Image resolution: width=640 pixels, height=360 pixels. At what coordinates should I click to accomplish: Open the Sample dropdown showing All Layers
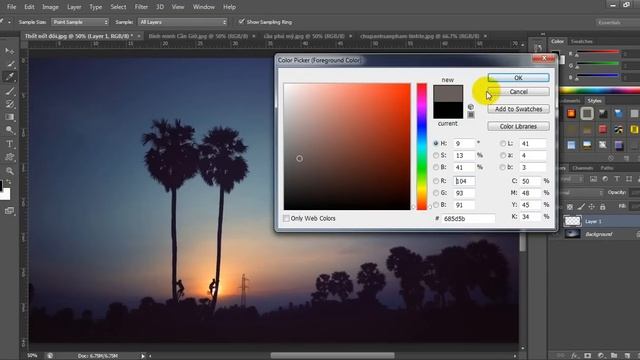point(182,22)
